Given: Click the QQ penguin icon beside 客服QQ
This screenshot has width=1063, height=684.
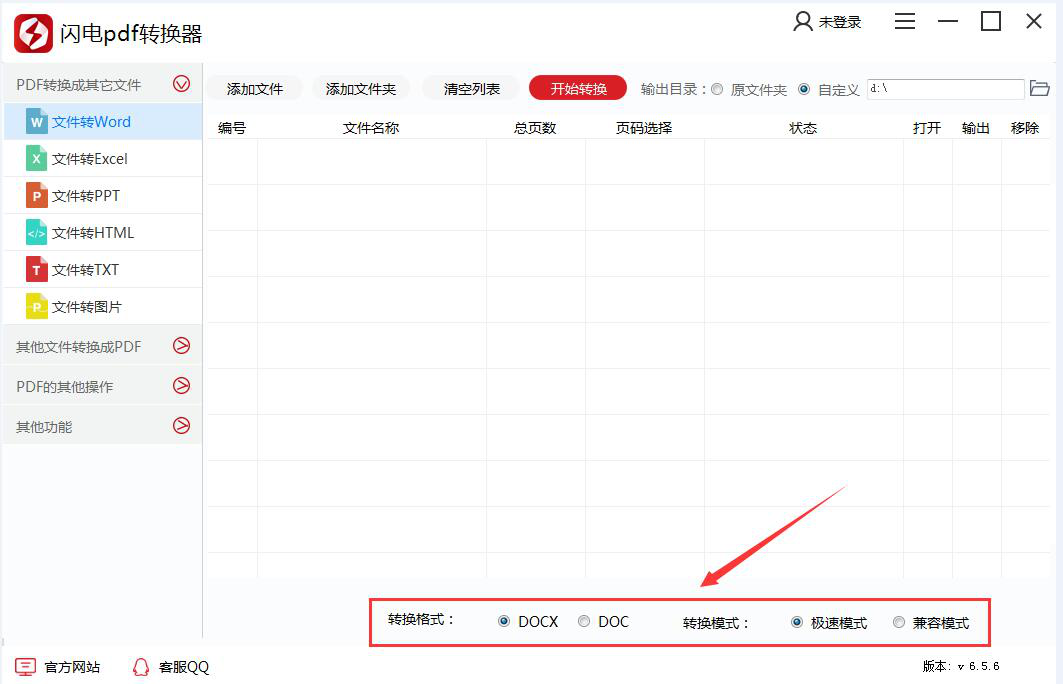Looking at the screenshot, I should (x=141, y=667).
